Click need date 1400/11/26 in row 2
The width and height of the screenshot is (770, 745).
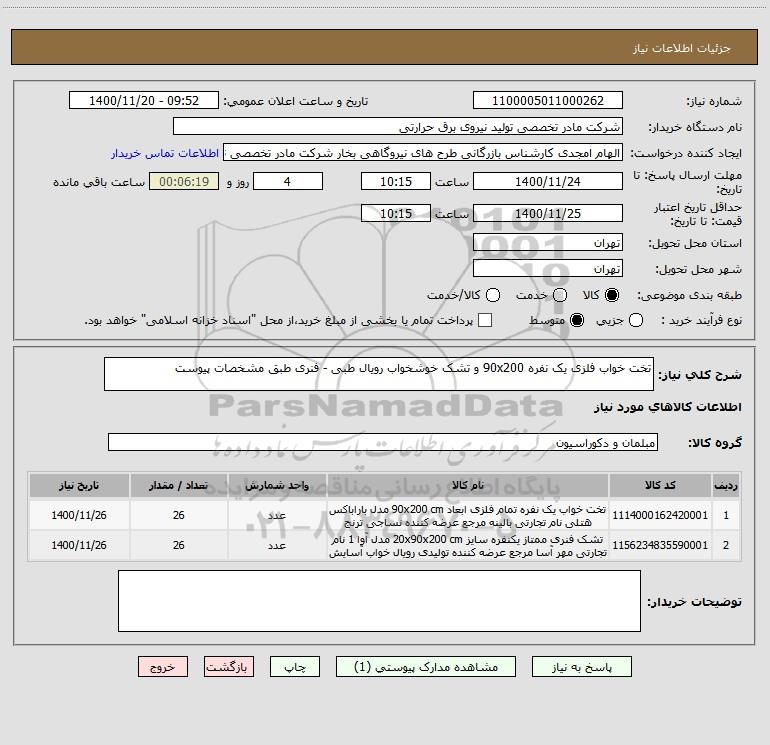click(79, 545)
